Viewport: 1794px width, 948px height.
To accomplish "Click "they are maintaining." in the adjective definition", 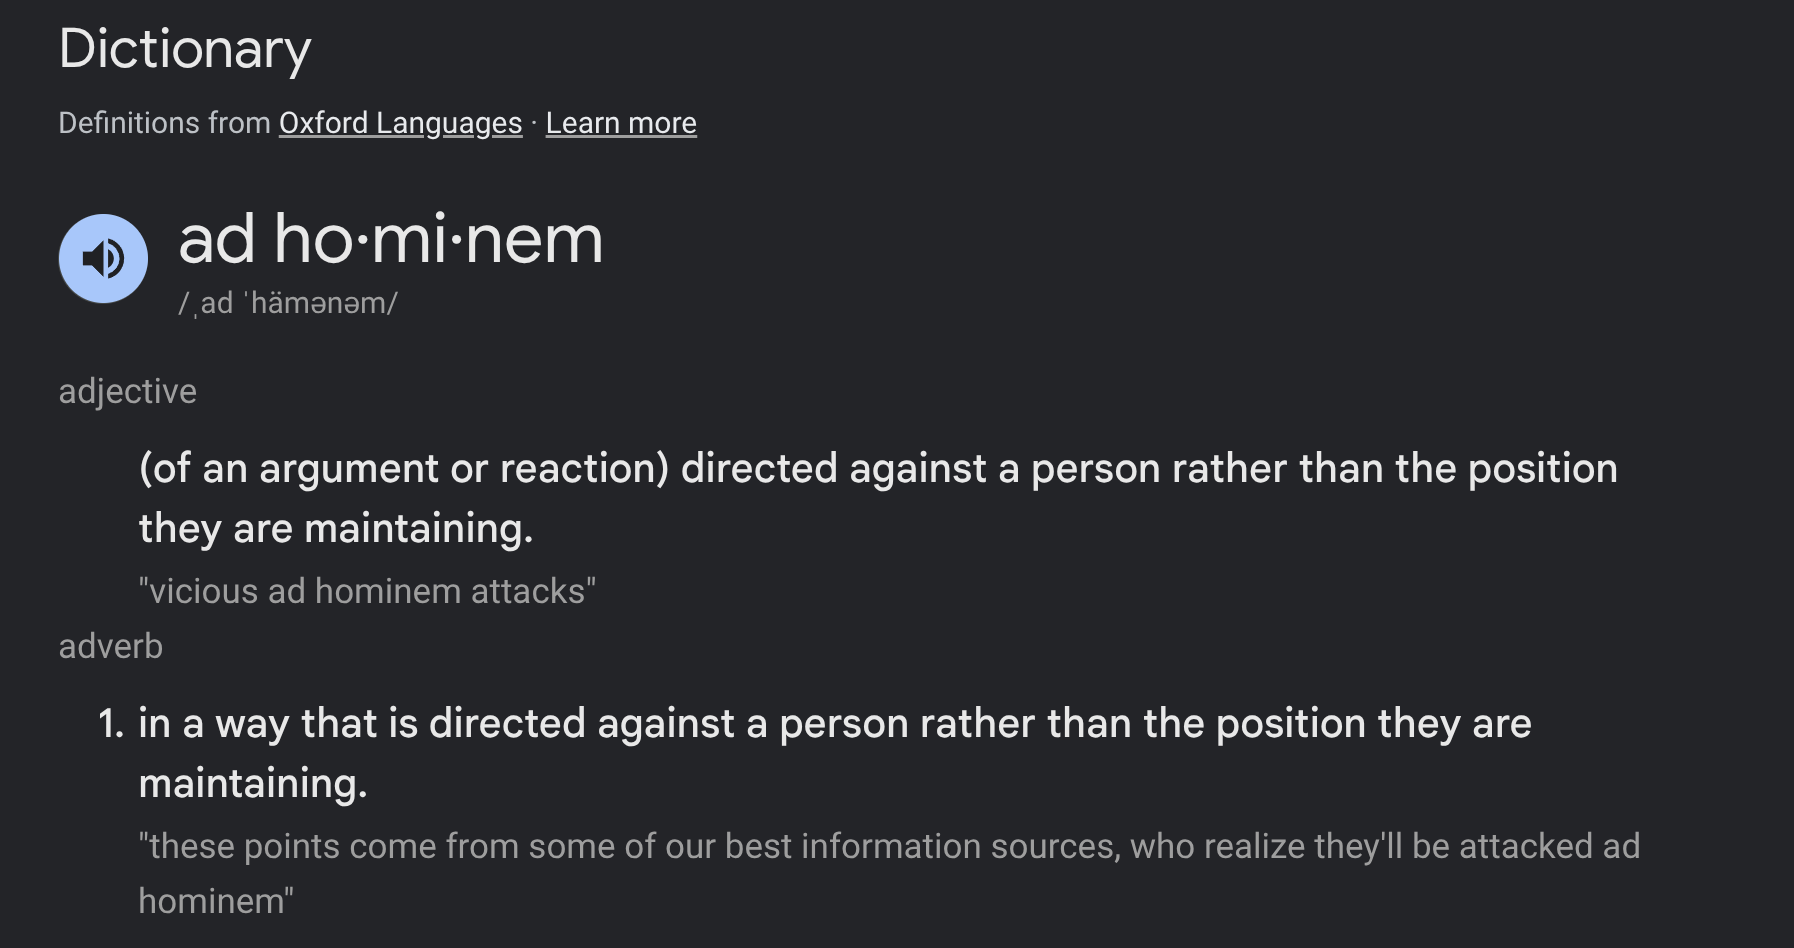I will click(x=336, y=528).
